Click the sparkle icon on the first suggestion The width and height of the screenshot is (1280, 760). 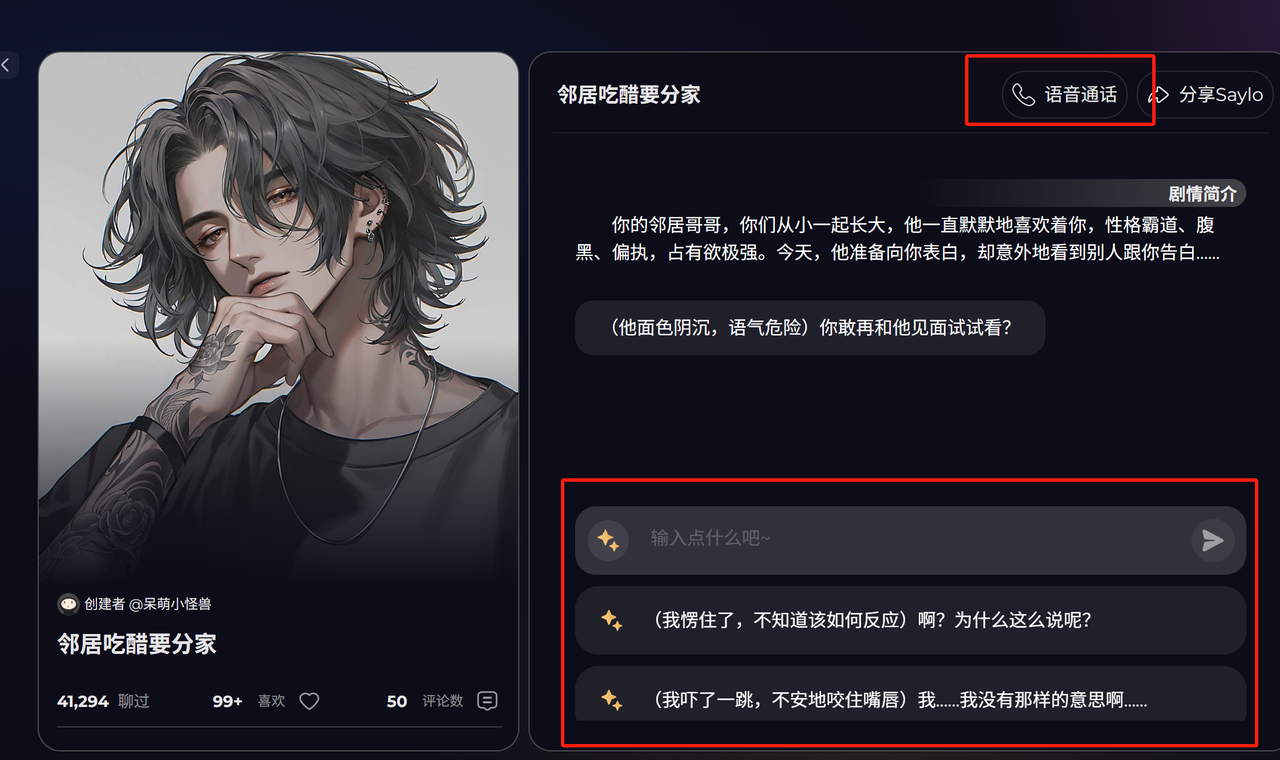tap(611, 621)
